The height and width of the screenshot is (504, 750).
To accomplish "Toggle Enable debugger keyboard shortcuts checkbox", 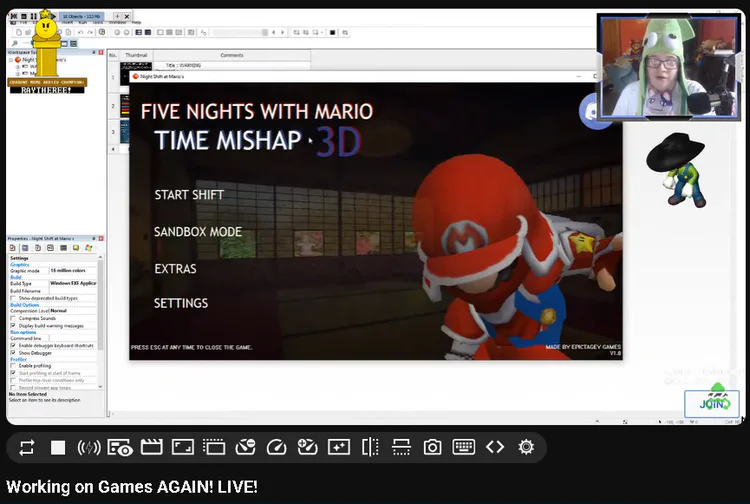I will tap(13, 345).
